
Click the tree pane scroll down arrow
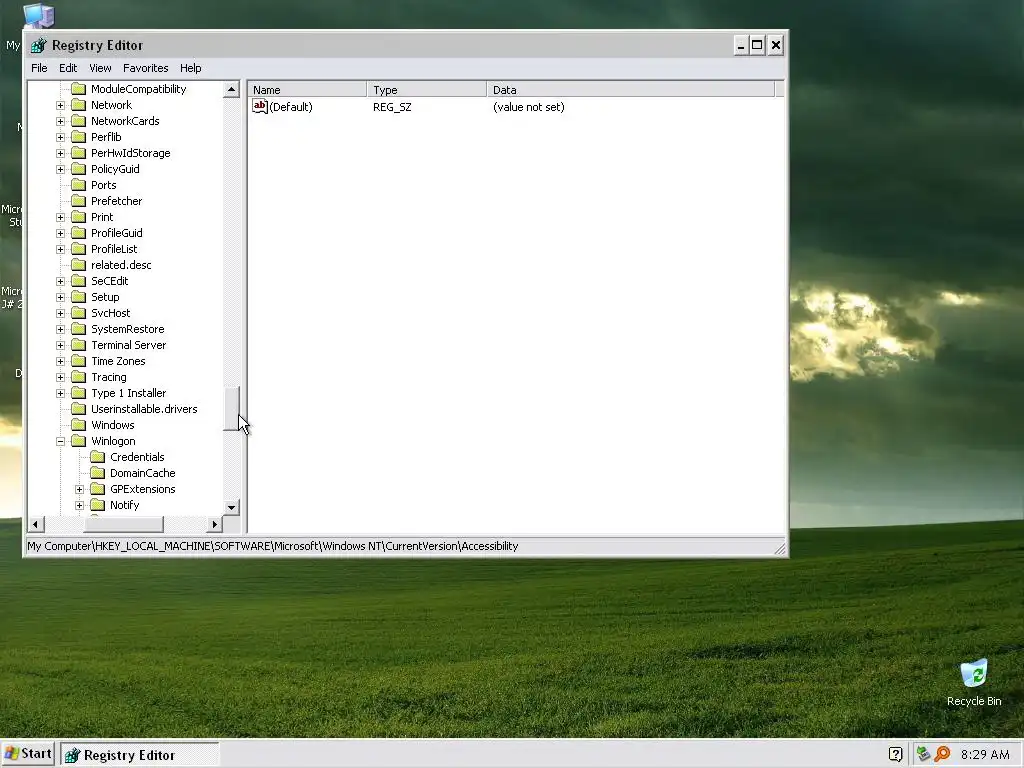pyautogui.click(x=231, y=507)
